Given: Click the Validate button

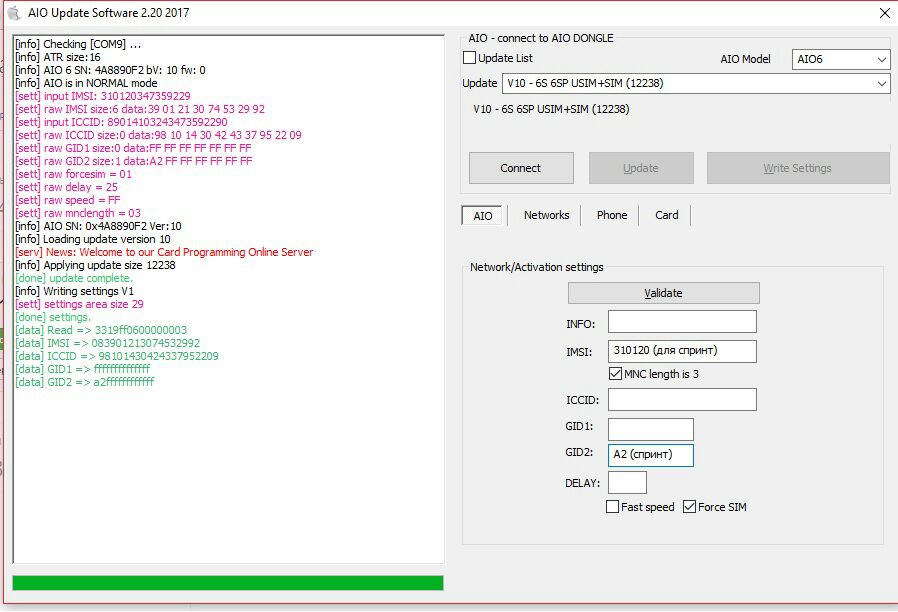Looking at the screenshot, I should 663,293.
